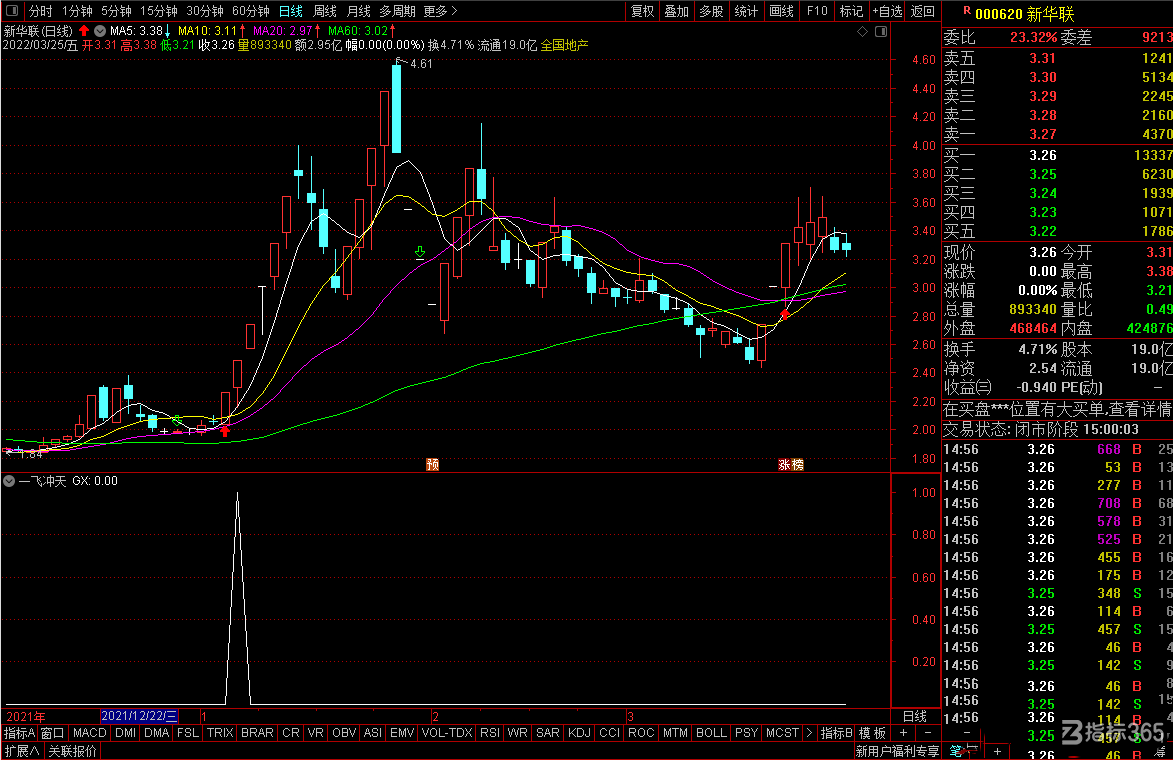Click the 叠加 overlay button
The height and width of the screenshot is (760, 1173).
[677, 11]
